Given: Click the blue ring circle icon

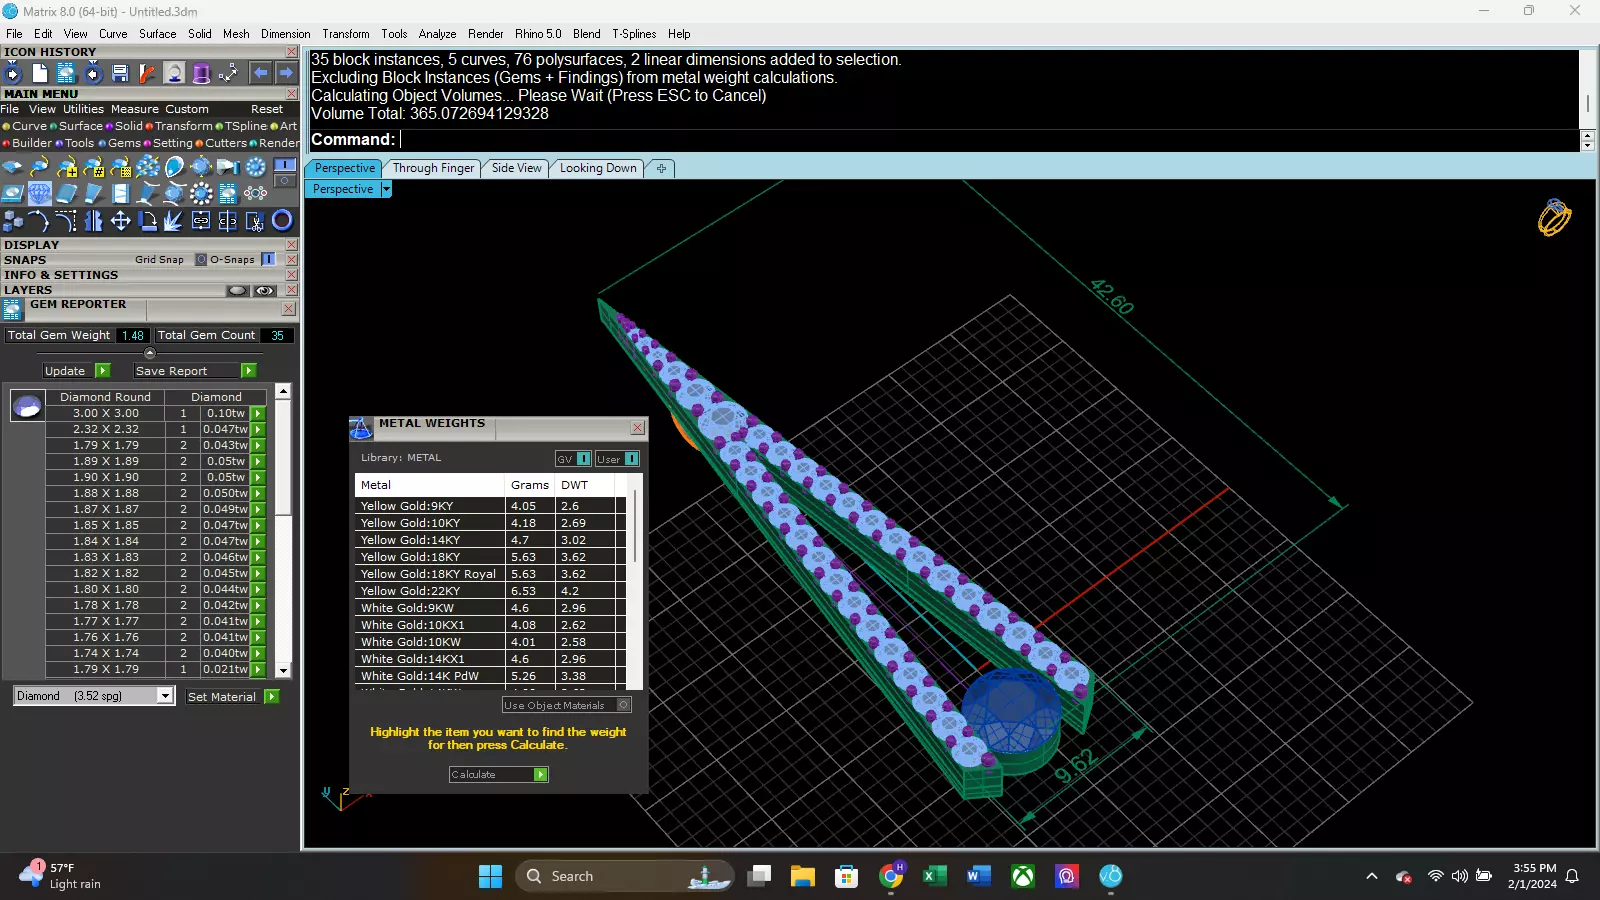Looking at the screenshot, I should coord(282,220).
